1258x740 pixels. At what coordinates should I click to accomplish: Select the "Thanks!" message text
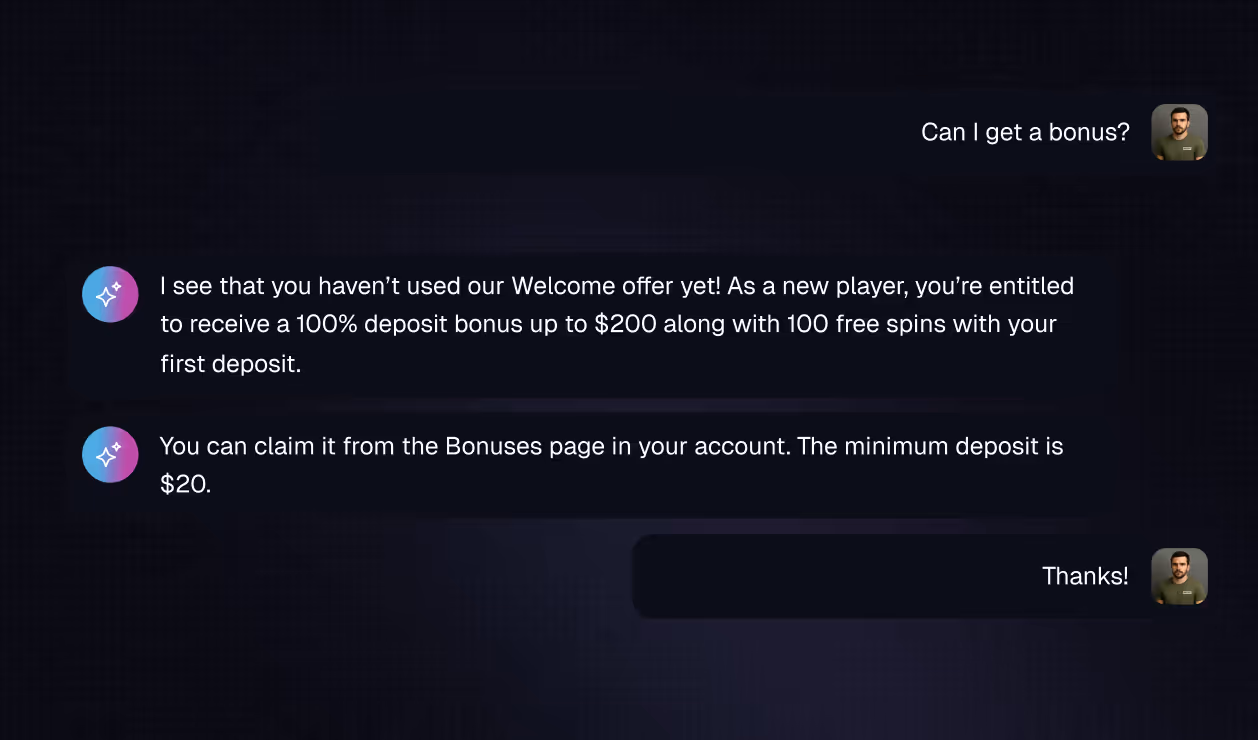1085,576
